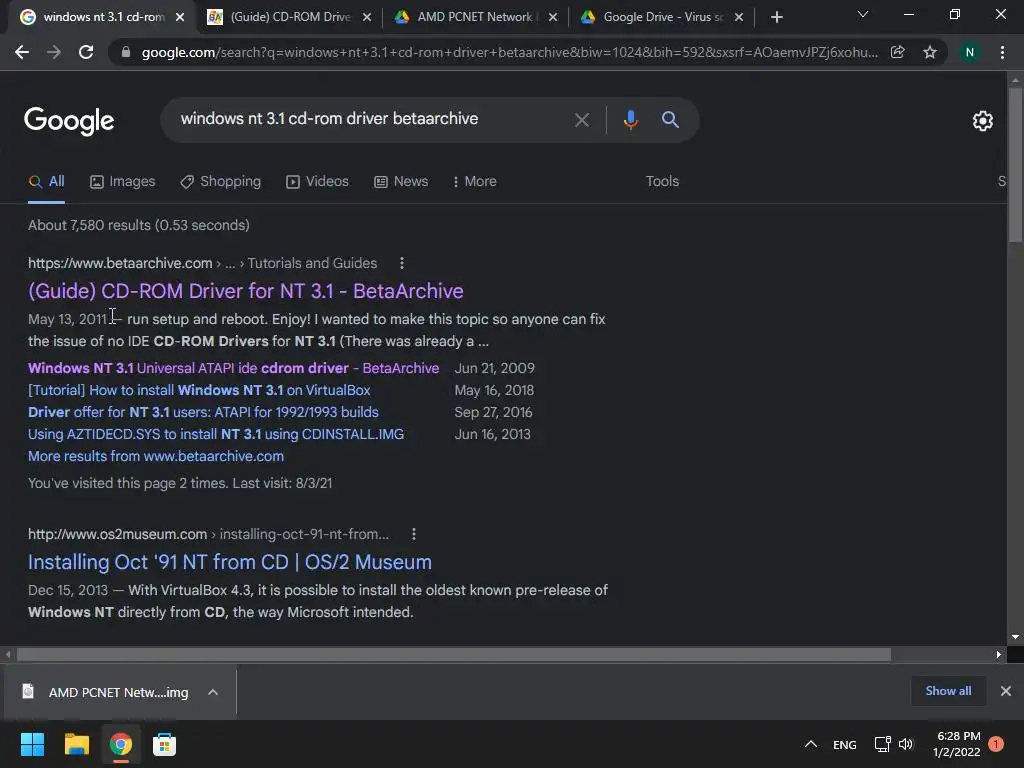Open Windows NT 3.1 Universal ATAPI link
The width and height of the screenshot is (1024, 768).
point(233,368)
